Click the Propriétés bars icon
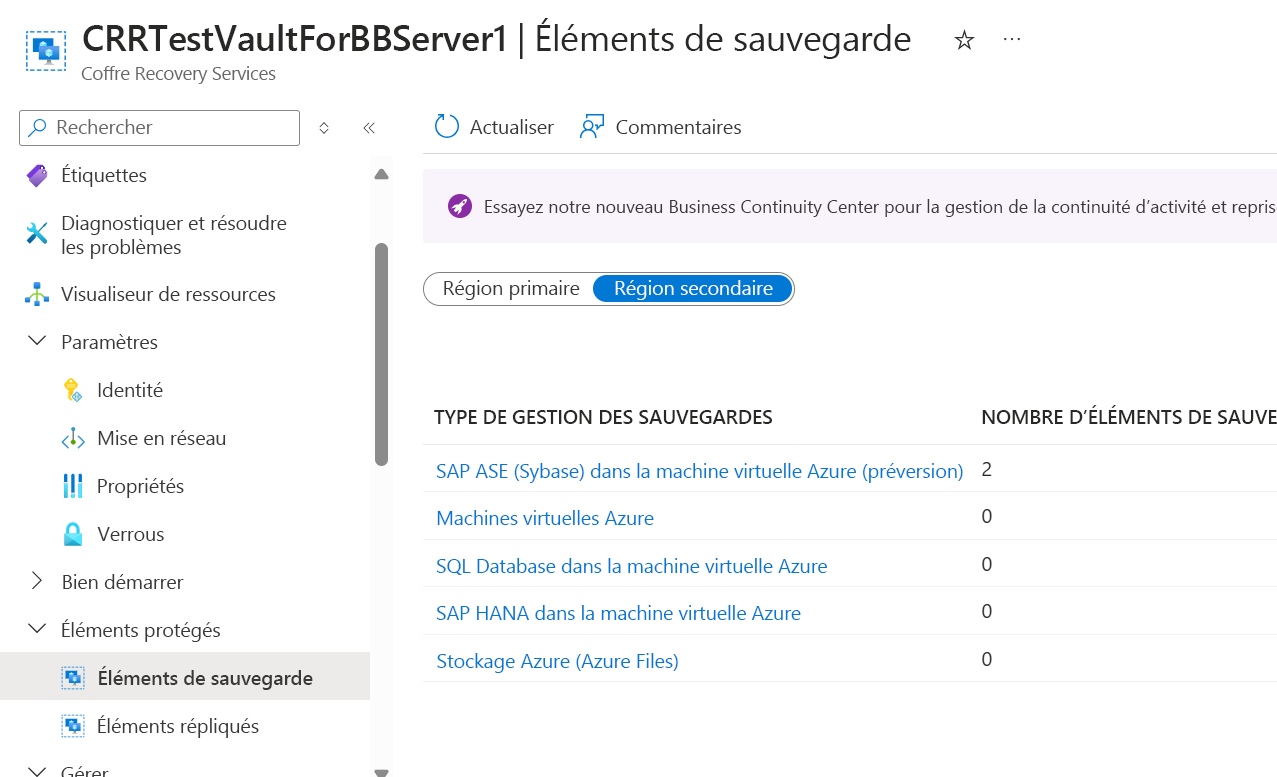The width and height of the screenshot is (1277, 777). 73,486
